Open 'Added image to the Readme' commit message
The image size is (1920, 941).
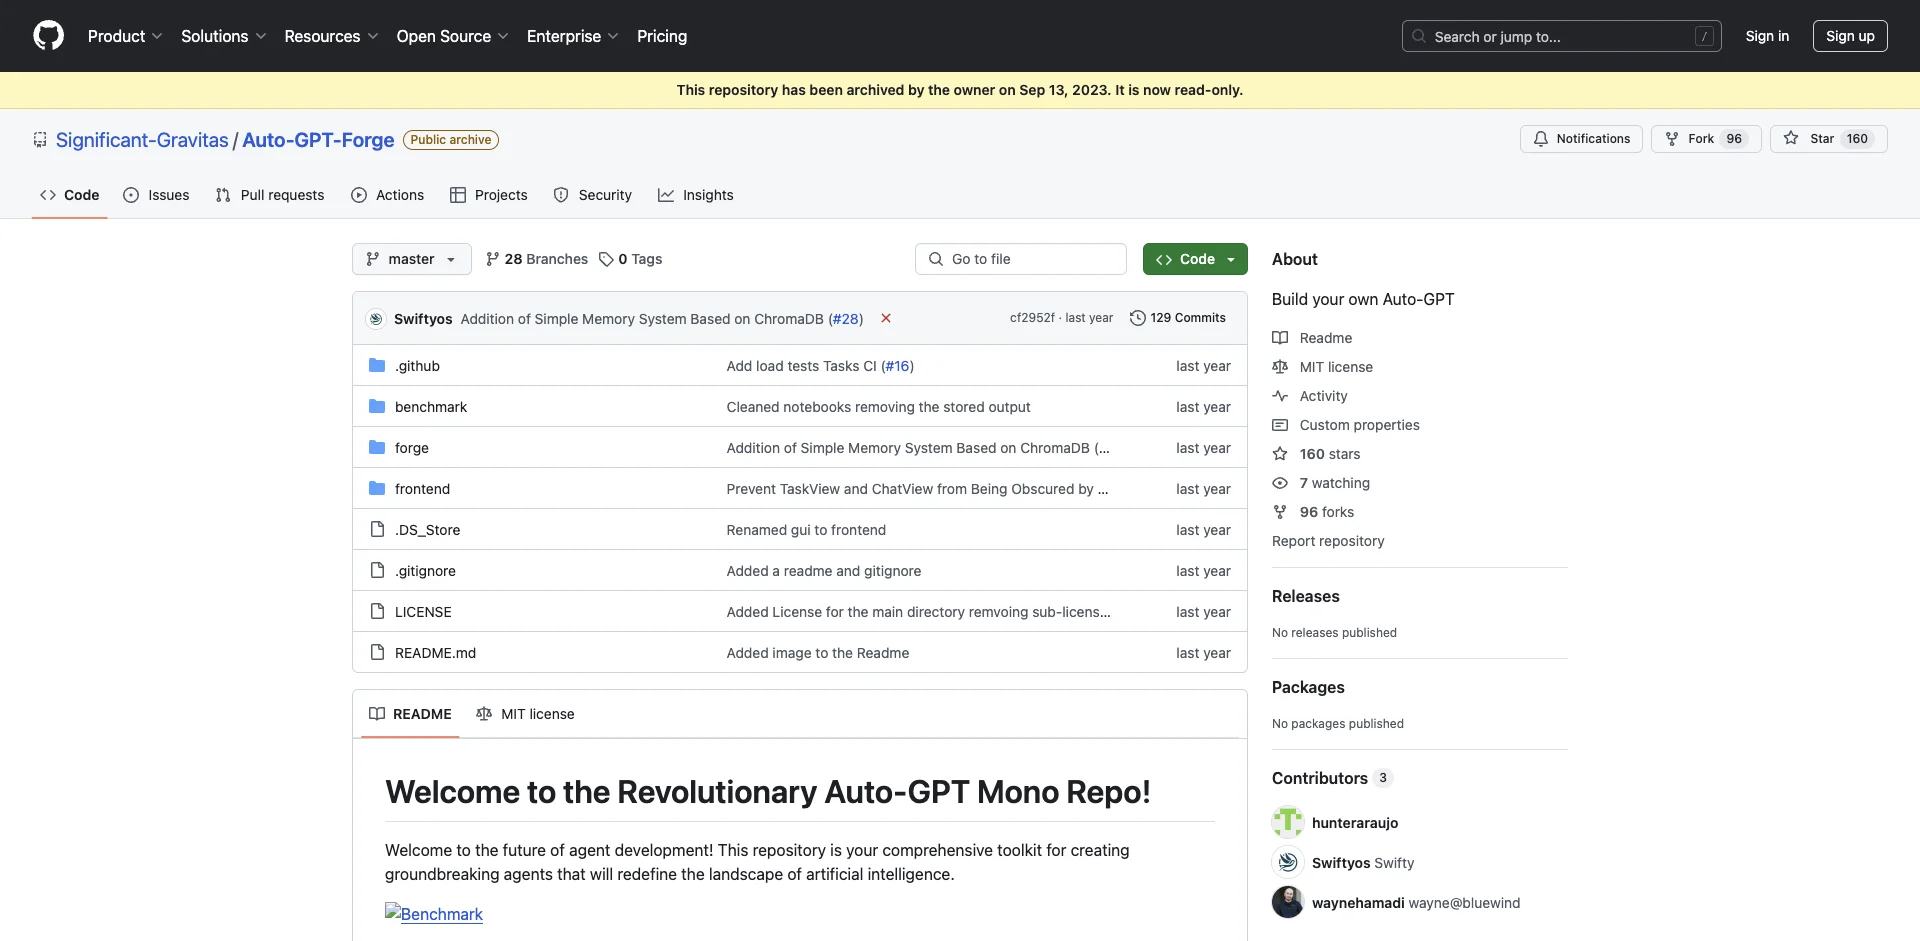pyautogui.click(x=818, y=653)
